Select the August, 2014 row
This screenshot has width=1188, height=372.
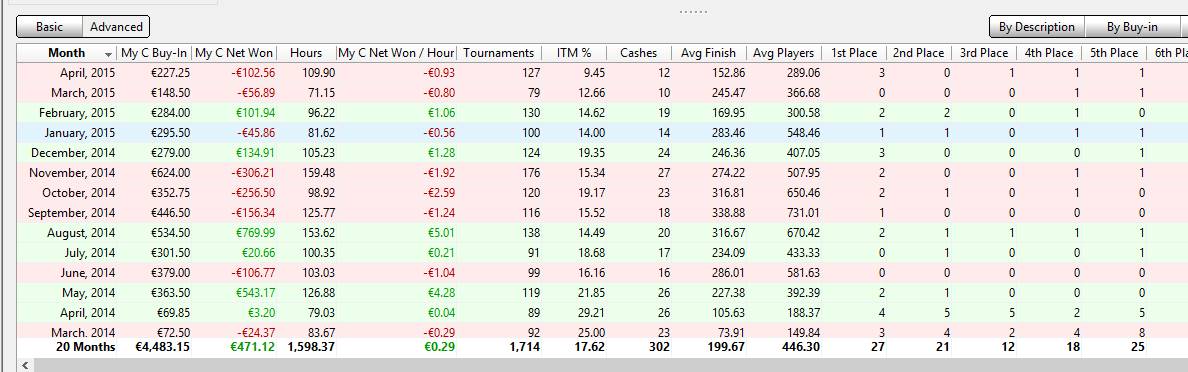point(602,233)
